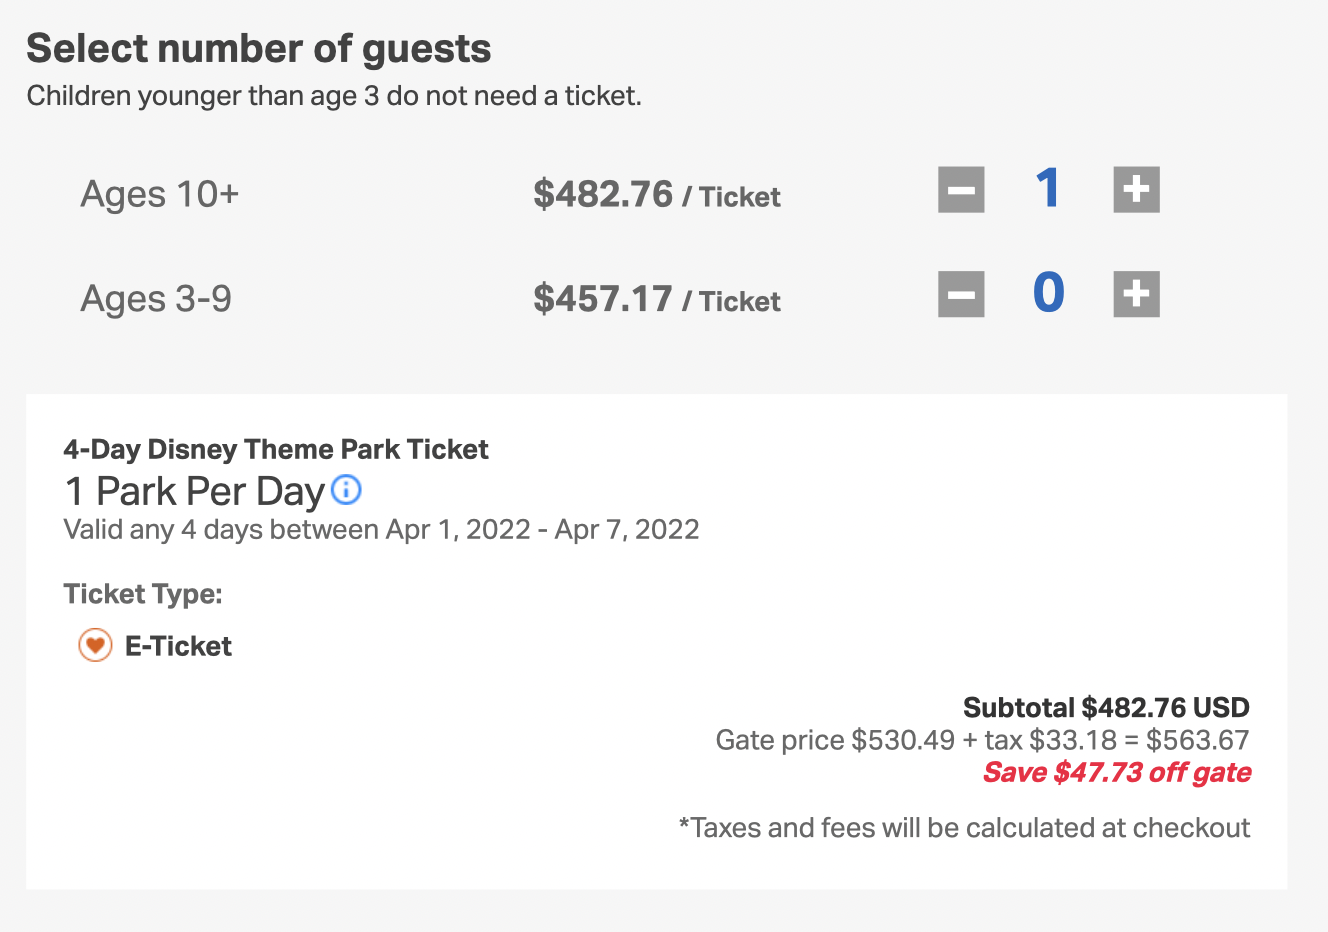Screen dimensions: 1328x932
Task: Click the 1 Park Per Day text
Action: click(x=195, y=492)
